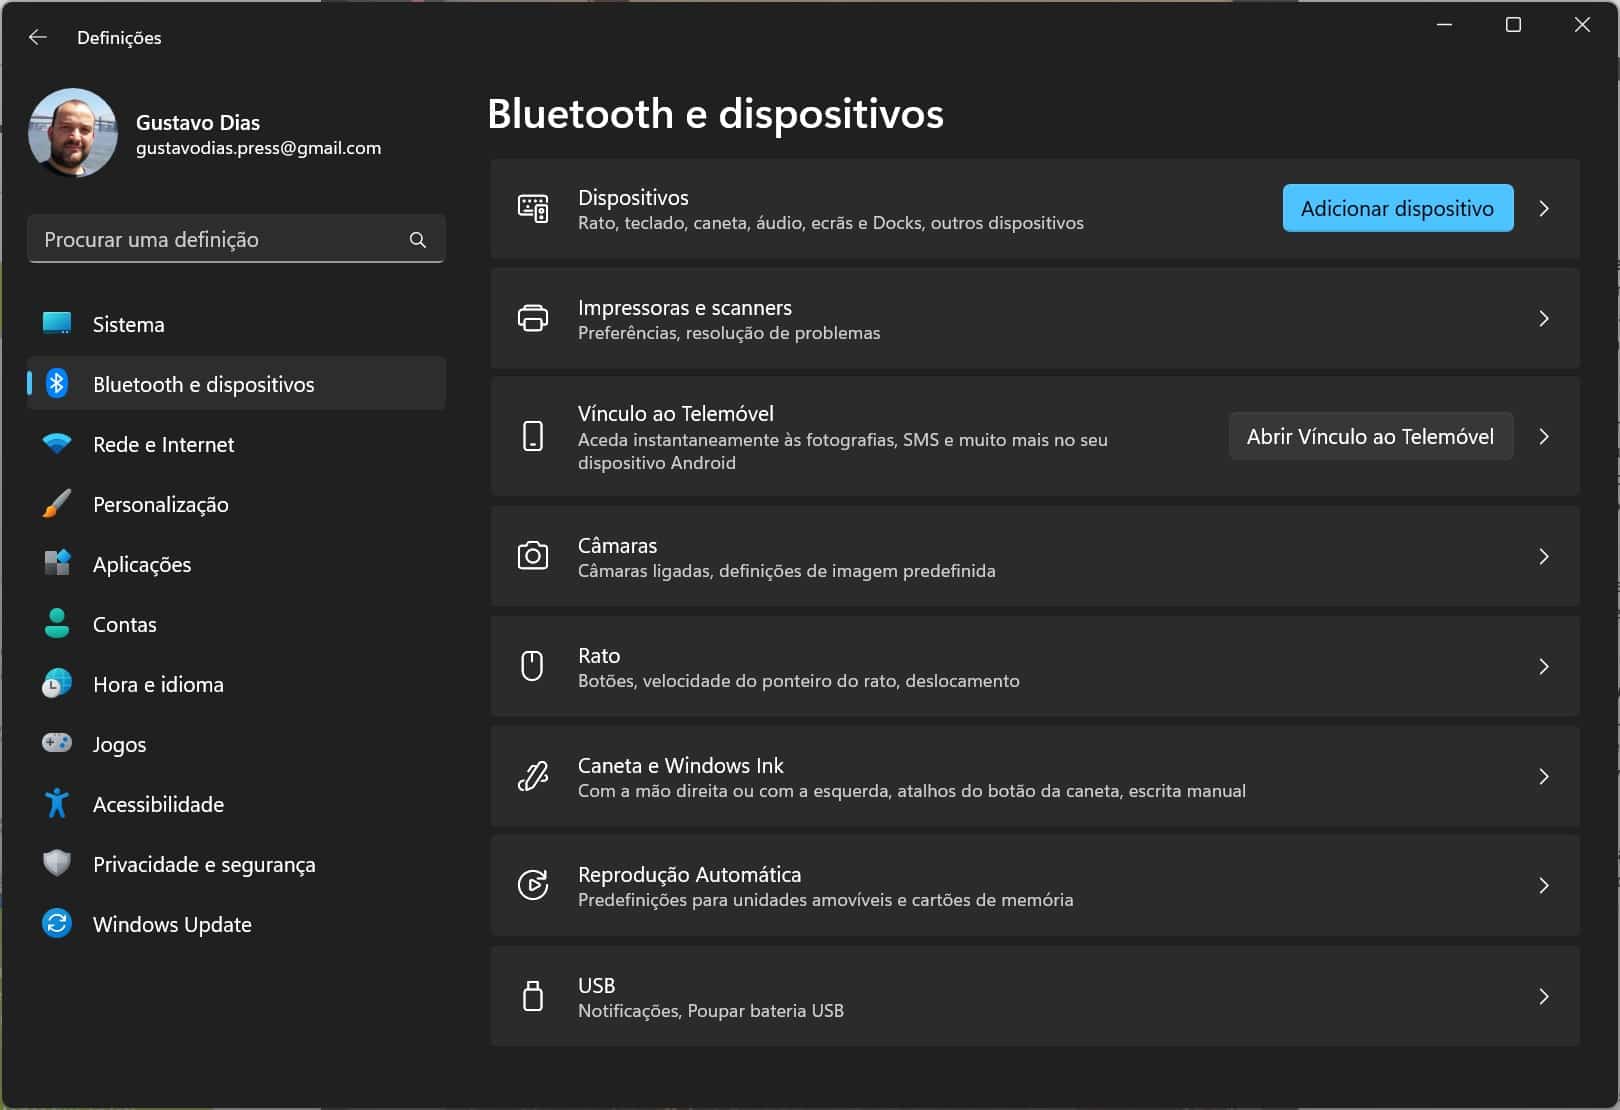Expand Impressoras e scanners chevron arrow
This screenshot has height=1110, width=1620.
coord(1544,319)
